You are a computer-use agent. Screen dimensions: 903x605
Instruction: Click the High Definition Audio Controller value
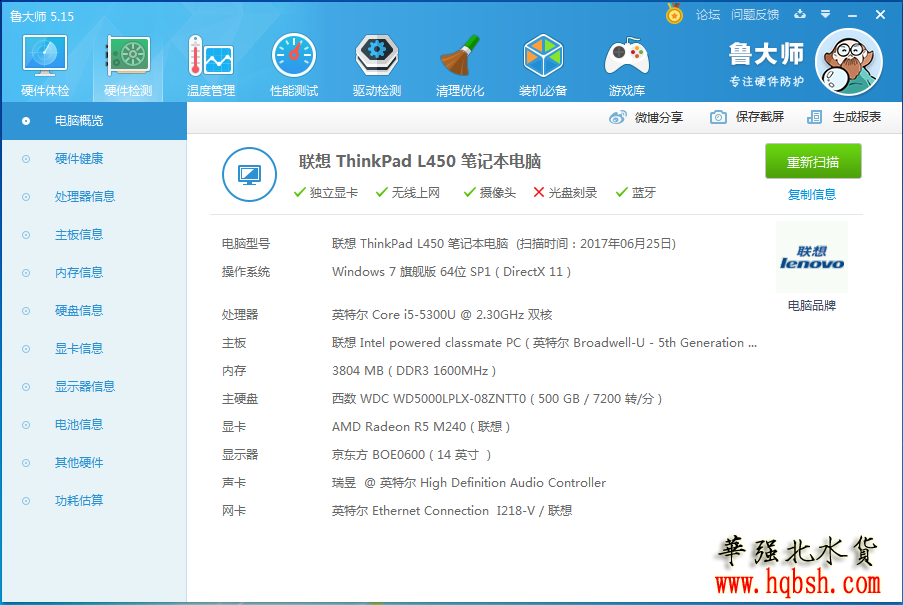469,483
